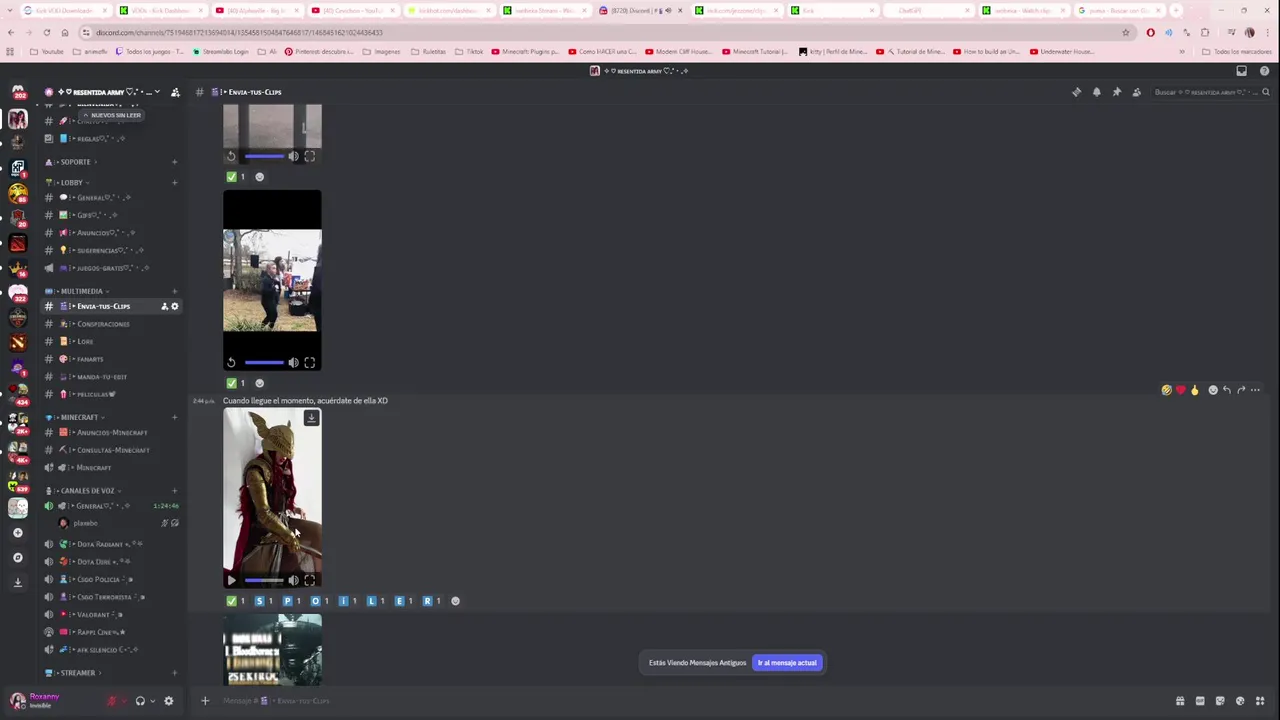This screenshot has width=1280, height=720.
Task: Open the Anuncios-Minecraft channel
Action: click(111, 433)
